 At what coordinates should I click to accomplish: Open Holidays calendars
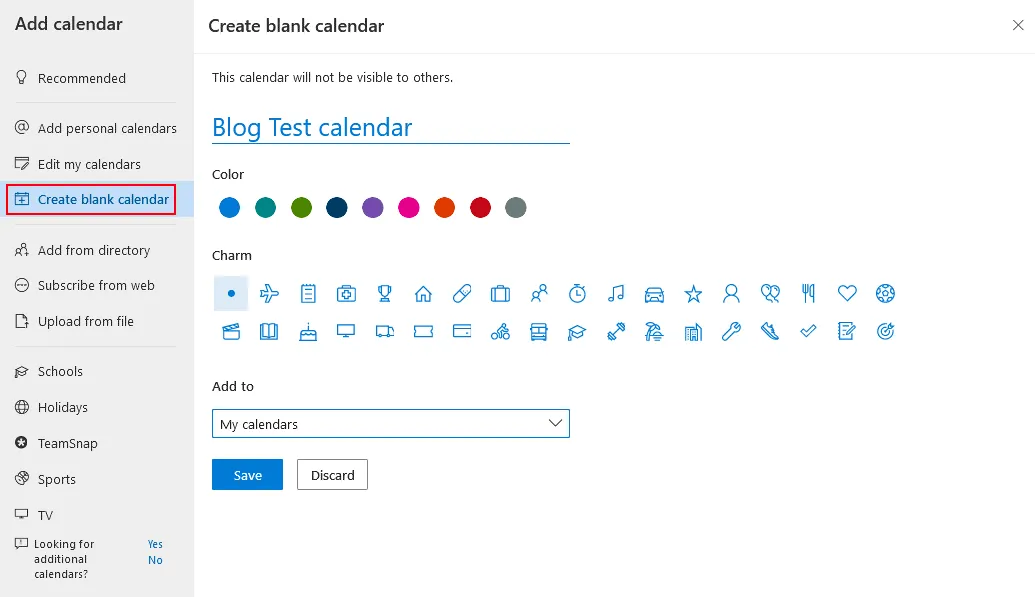click(63, 407)
